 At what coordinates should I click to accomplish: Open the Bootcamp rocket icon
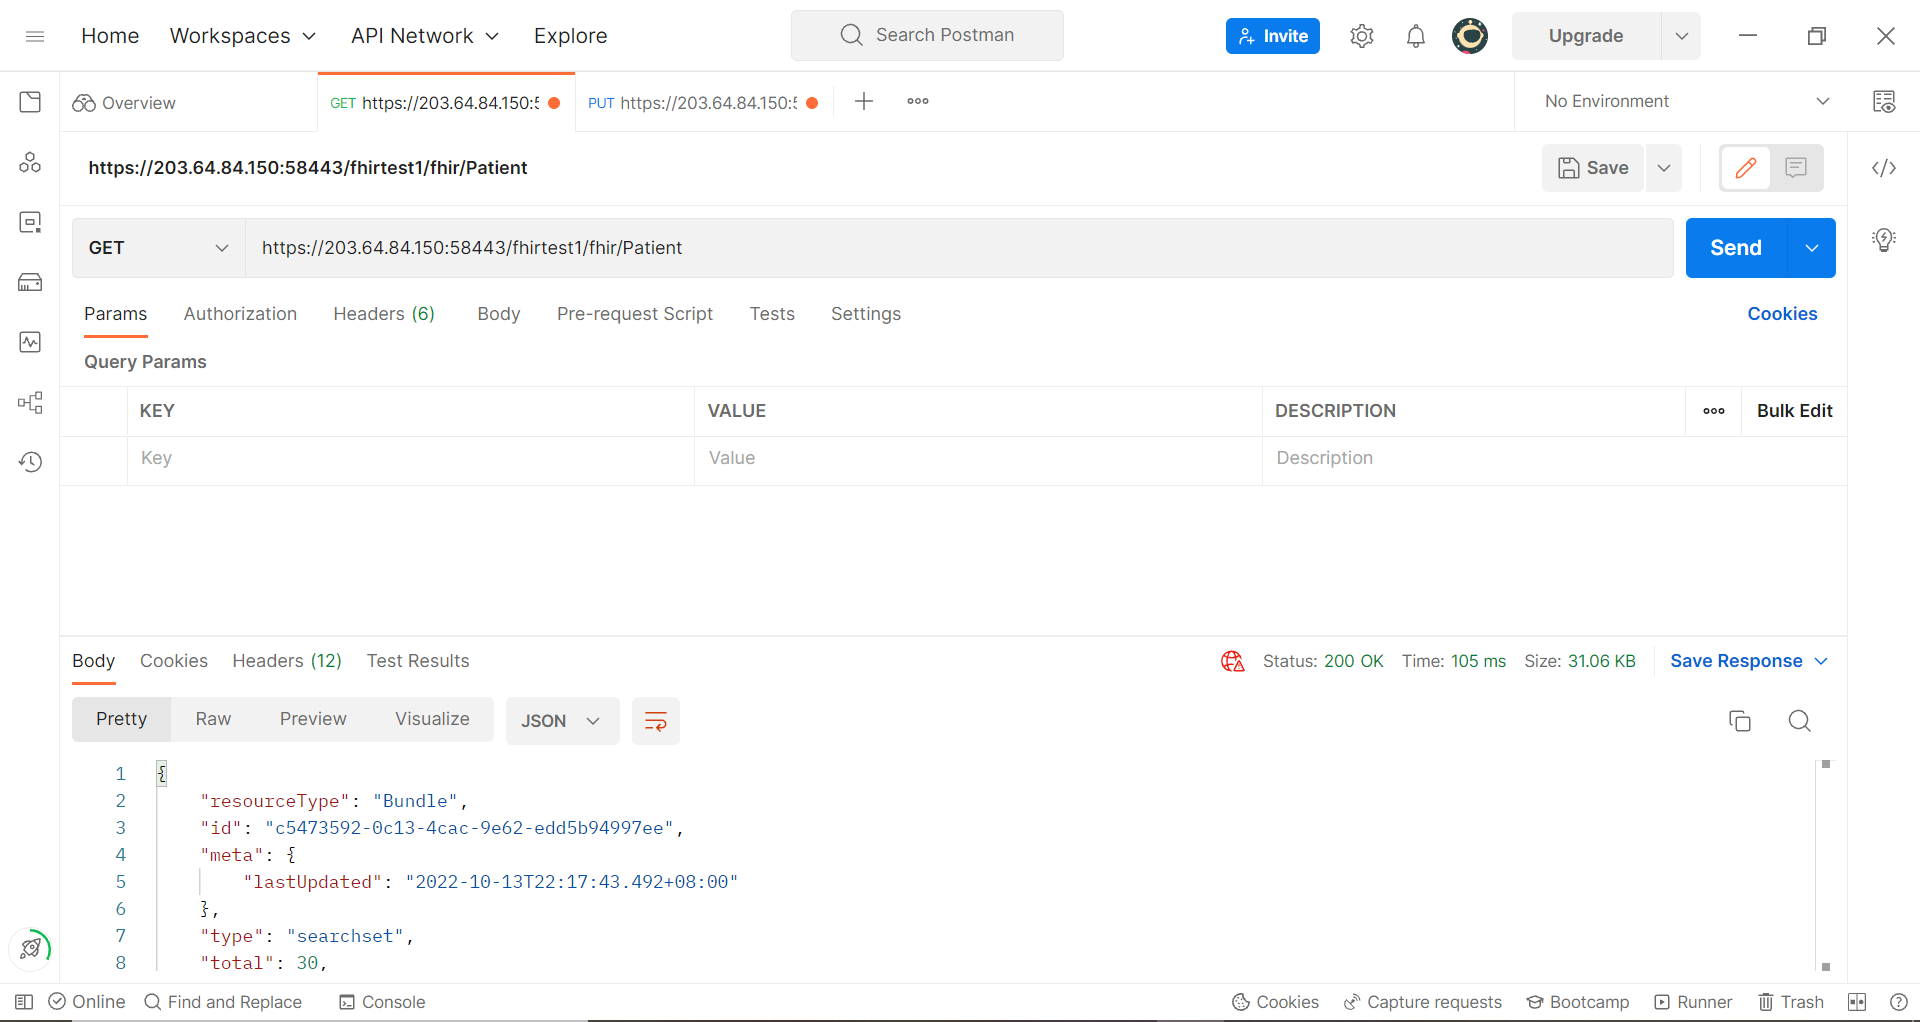point(31,948)
